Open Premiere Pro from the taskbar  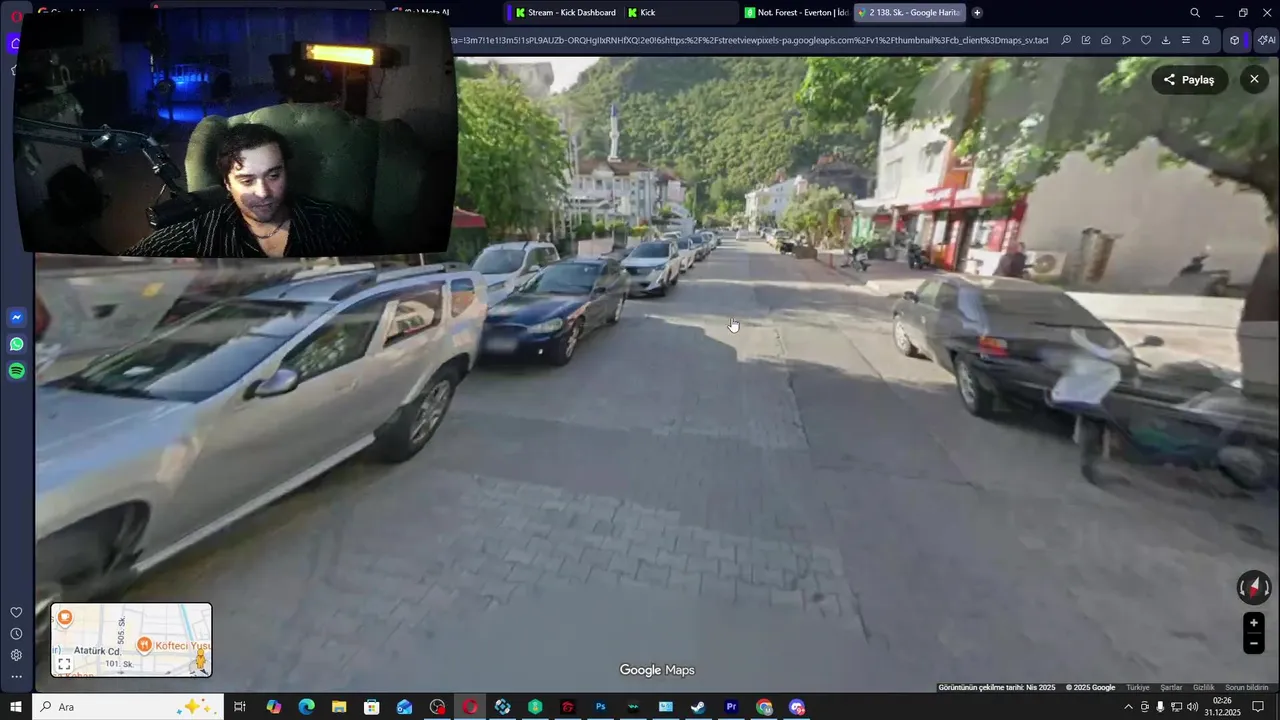coord(731,707)
